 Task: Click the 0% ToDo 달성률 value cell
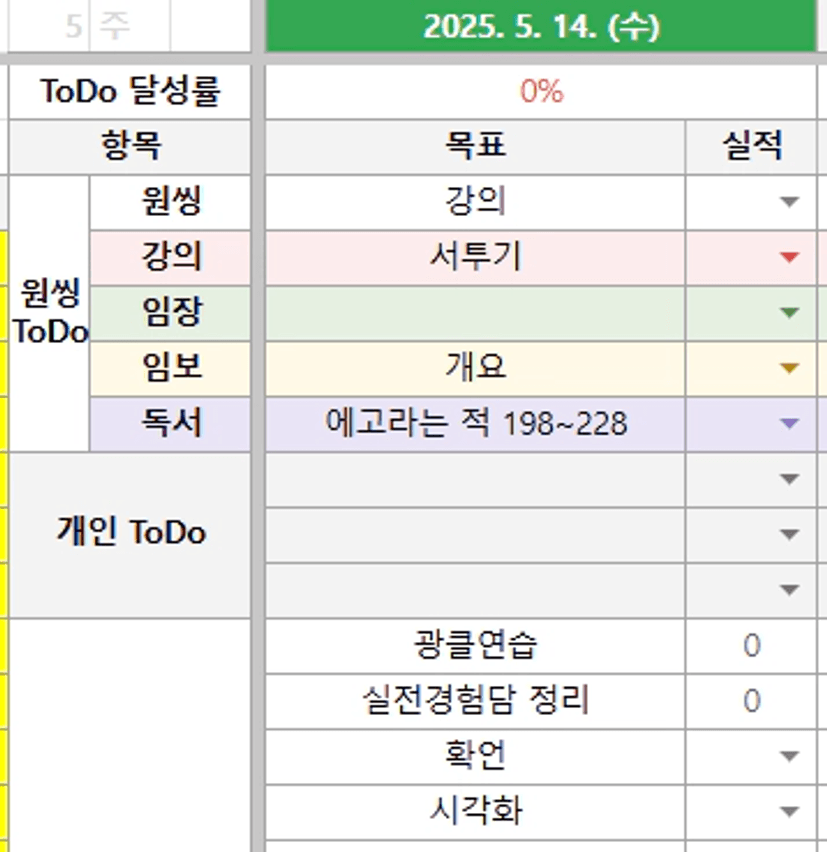[541, 92]
